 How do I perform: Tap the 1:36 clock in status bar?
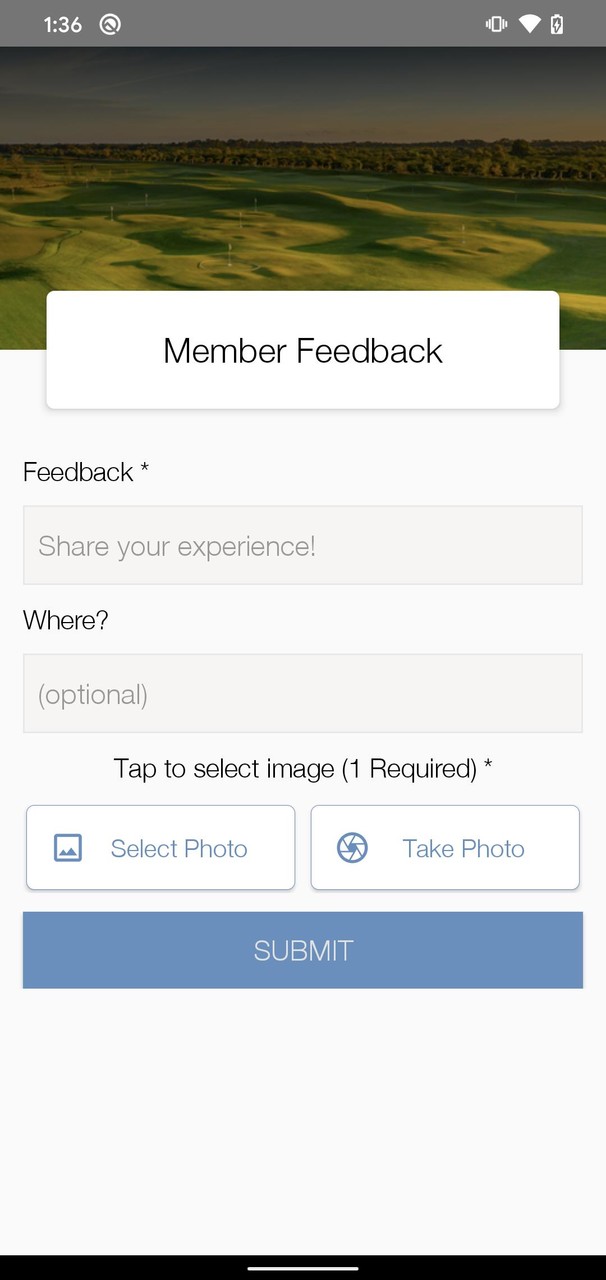pos(62,24)
